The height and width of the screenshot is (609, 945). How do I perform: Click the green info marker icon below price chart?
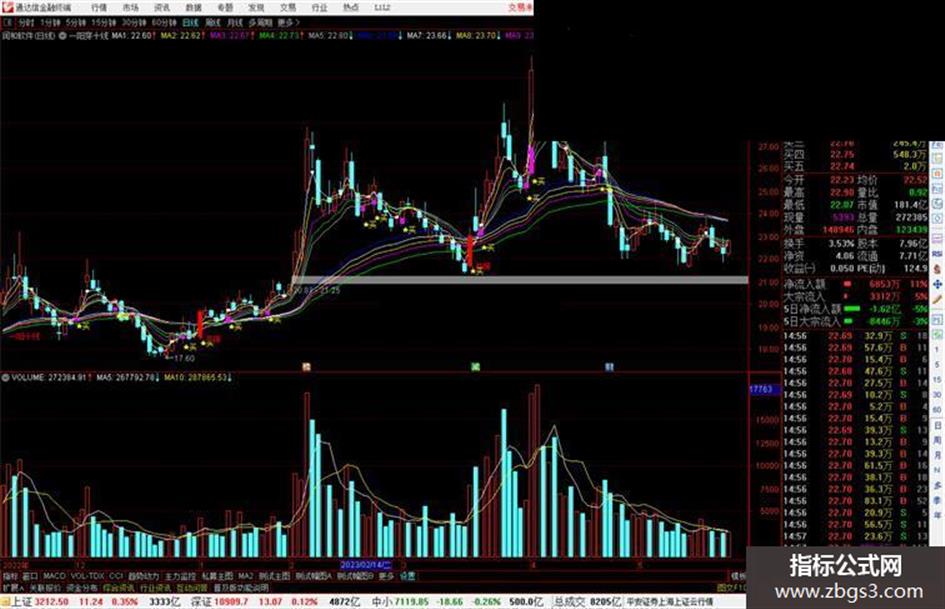pyautogui.click(x=476, y=367)
